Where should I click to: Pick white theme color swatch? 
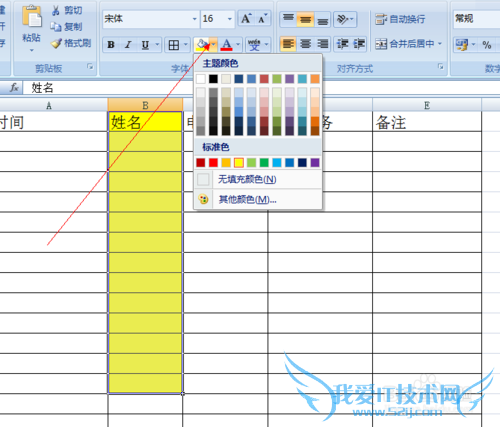coord(201,79)
